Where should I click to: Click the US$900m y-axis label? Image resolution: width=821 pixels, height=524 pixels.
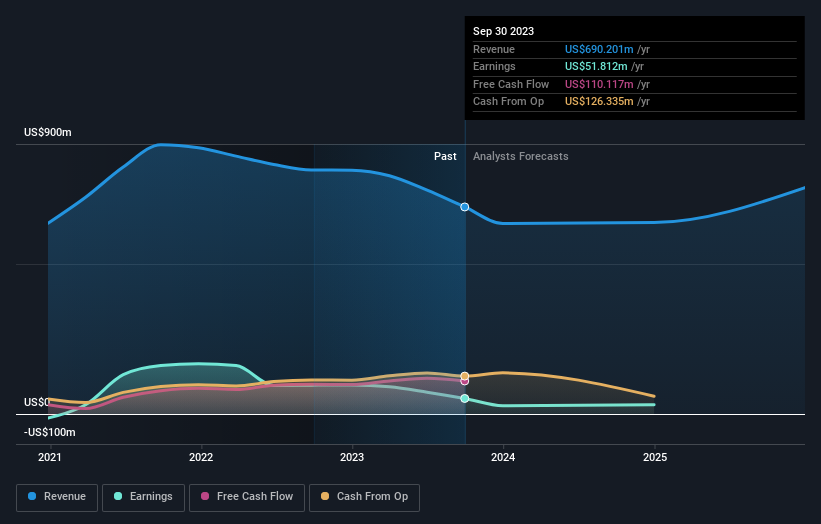click(48, 132)
